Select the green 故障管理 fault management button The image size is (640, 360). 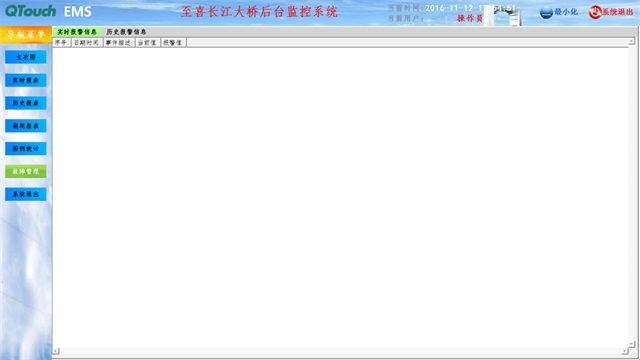point(26,171)
